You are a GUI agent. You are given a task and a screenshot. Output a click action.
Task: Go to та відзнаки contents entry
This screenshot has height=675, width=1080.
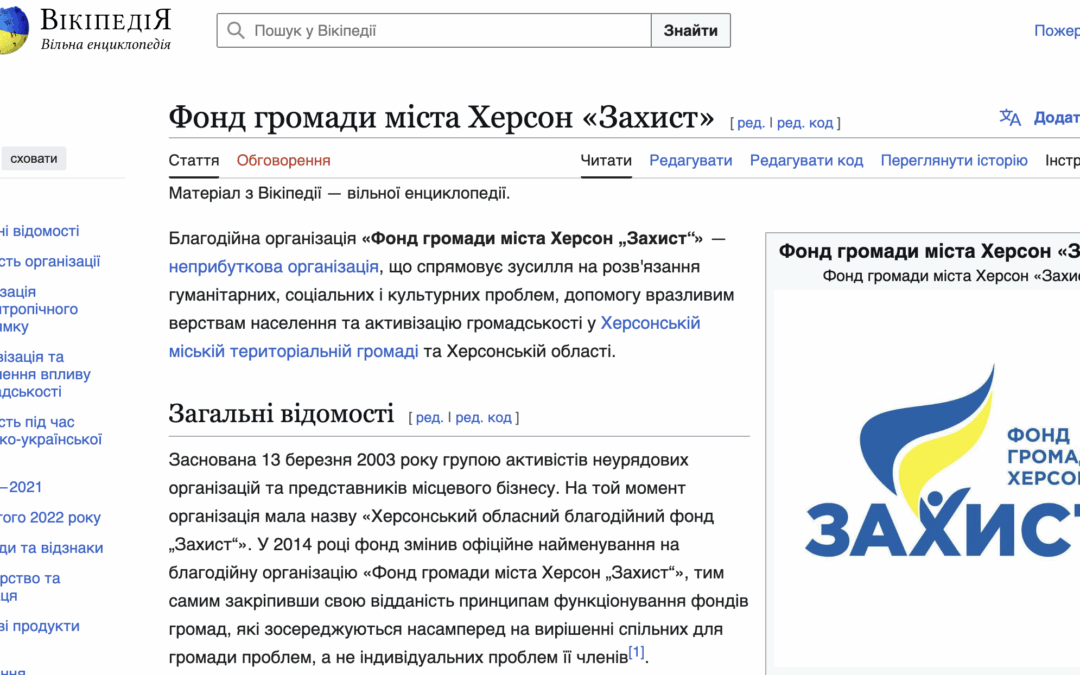pos(52,548)
